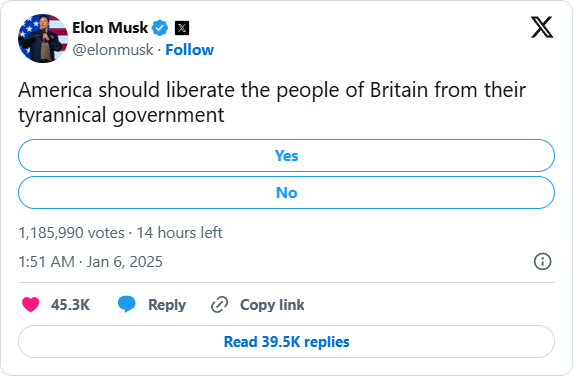This screenshot has width=573, height=376.
Task: Vote Yes in the poll
Action: pyautogui.click(x=286, y=156)
